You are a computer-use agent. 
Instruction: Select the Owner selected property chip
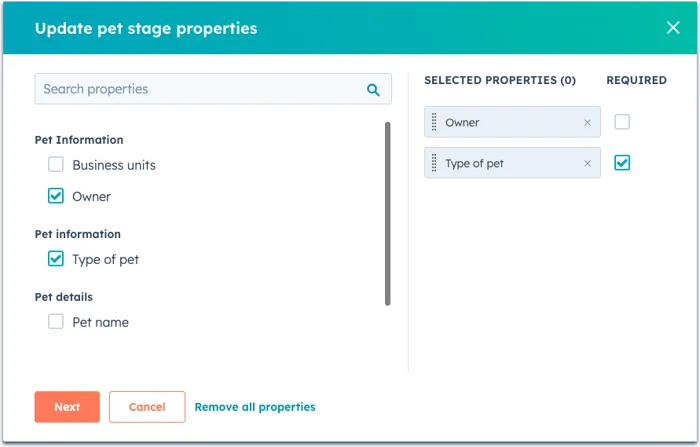point(512,122)
